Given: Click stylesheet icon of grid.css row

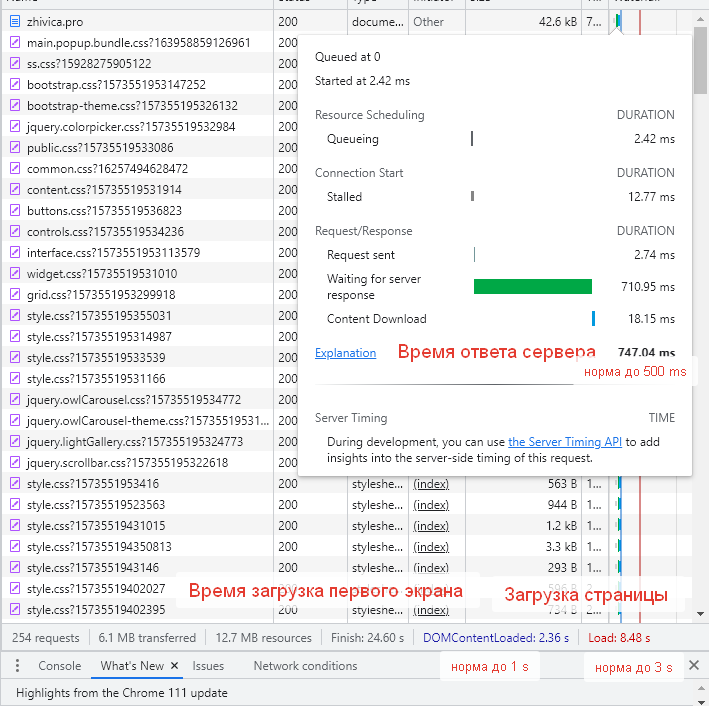Looking at the screenshot, I should [15, 294].
